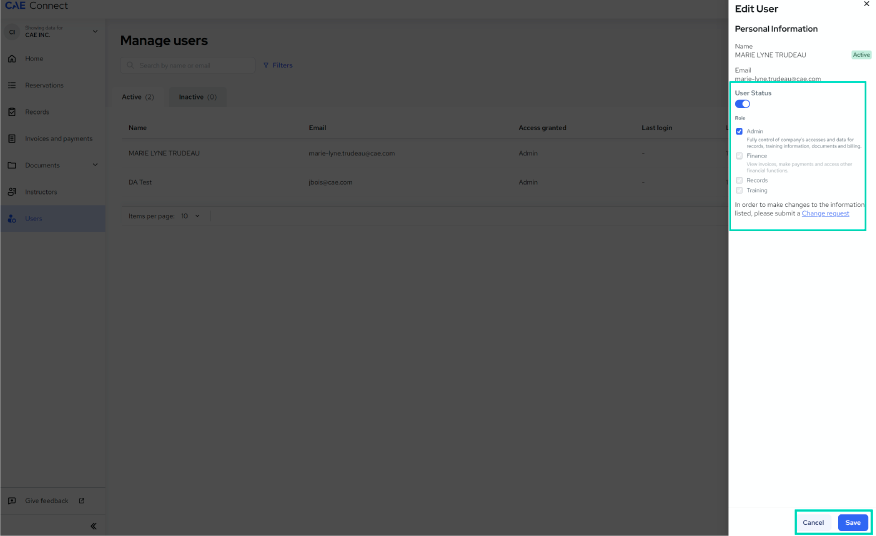Click the Home icon in sidebar
Viewport: 876px width, 536px height.
[12, 59]
